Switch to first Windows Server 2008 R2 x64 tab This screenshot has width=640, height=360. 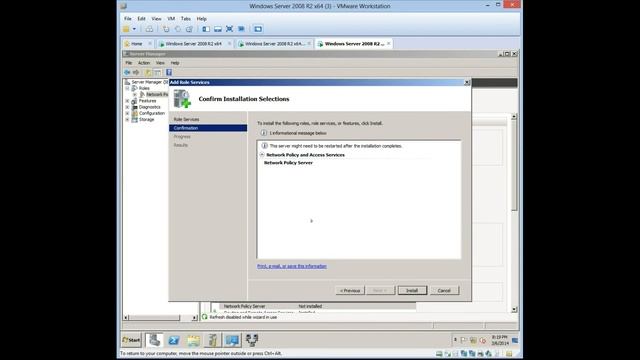click(x=193, y=44)
